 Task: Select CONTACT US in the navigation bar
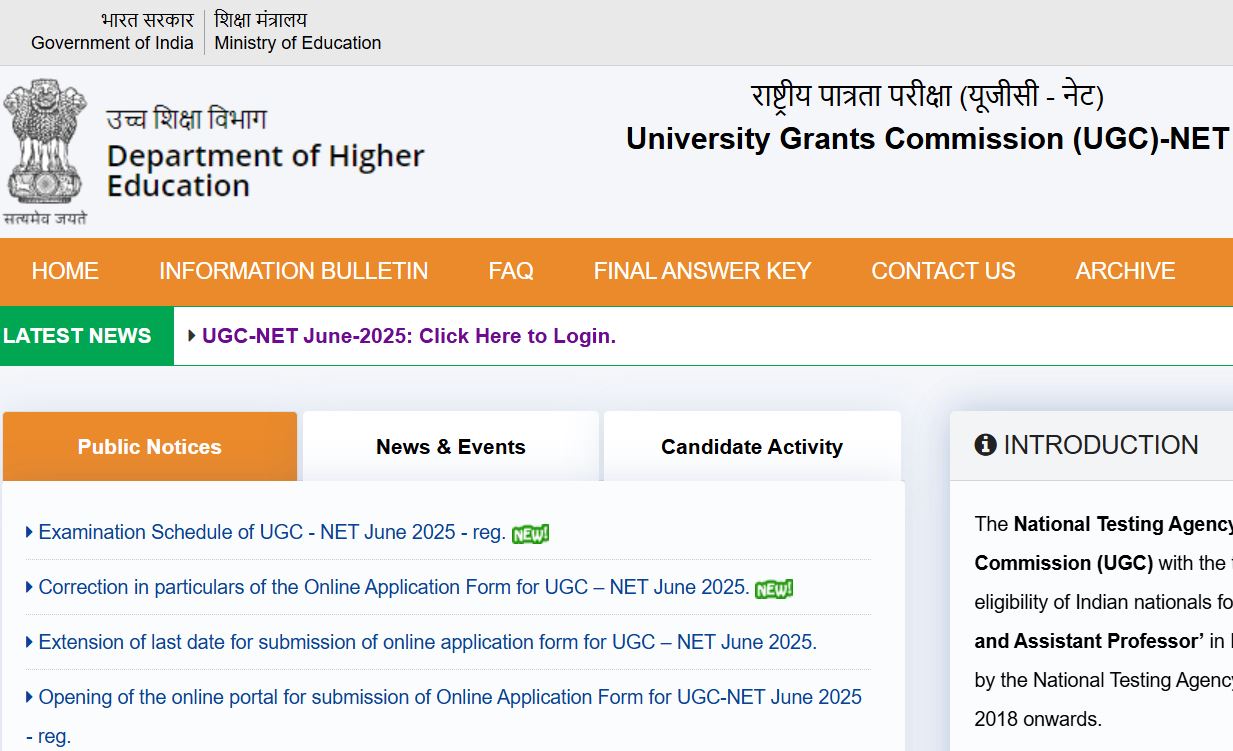coord(943,271)
